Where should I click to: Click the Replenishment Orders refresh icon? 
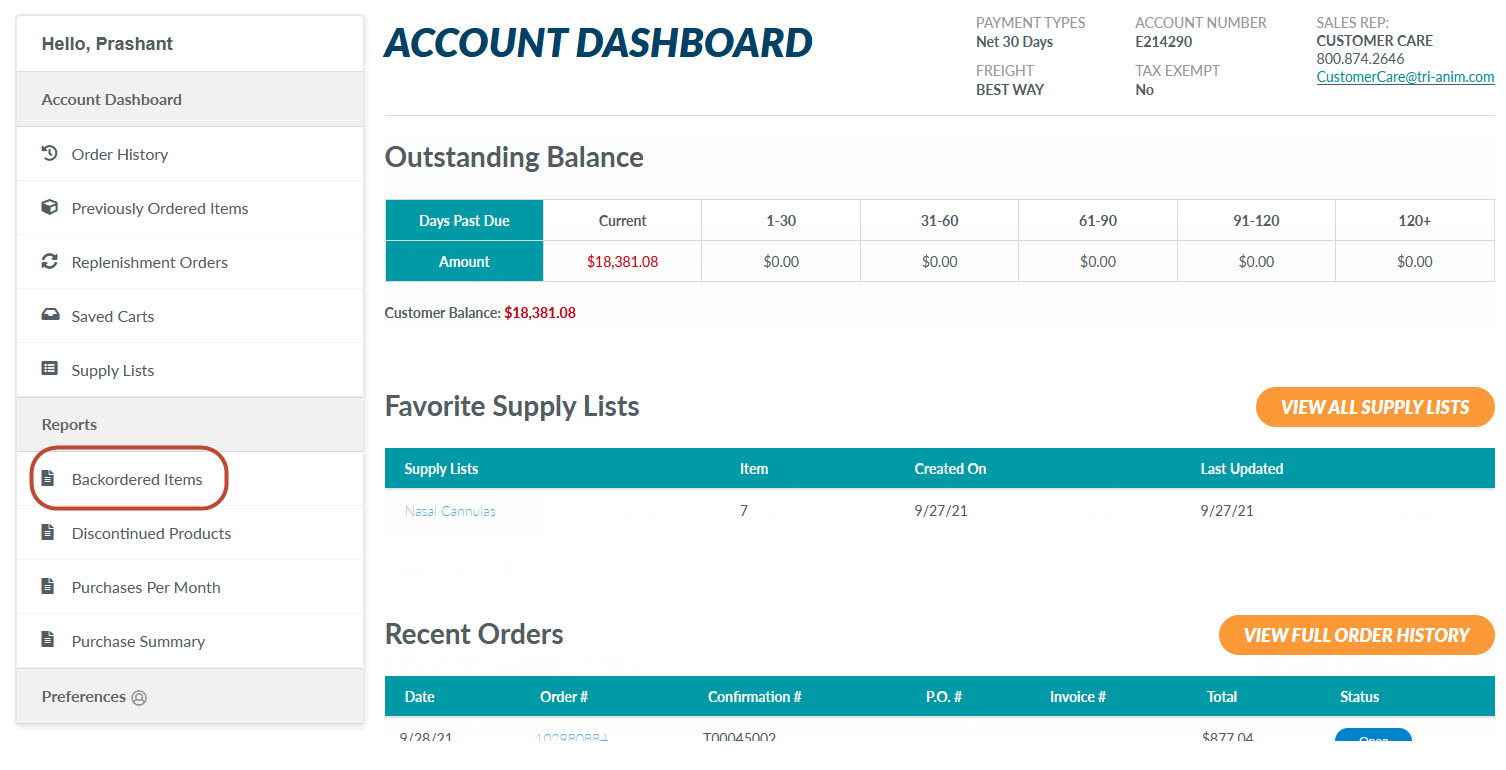[49, 262]
